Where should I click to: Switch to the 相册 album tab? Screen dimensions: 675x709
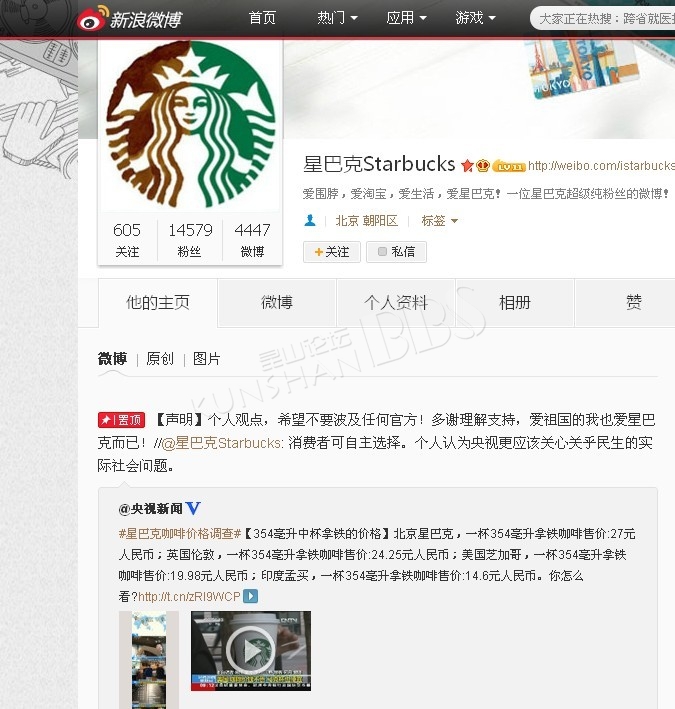click(515, 302)
